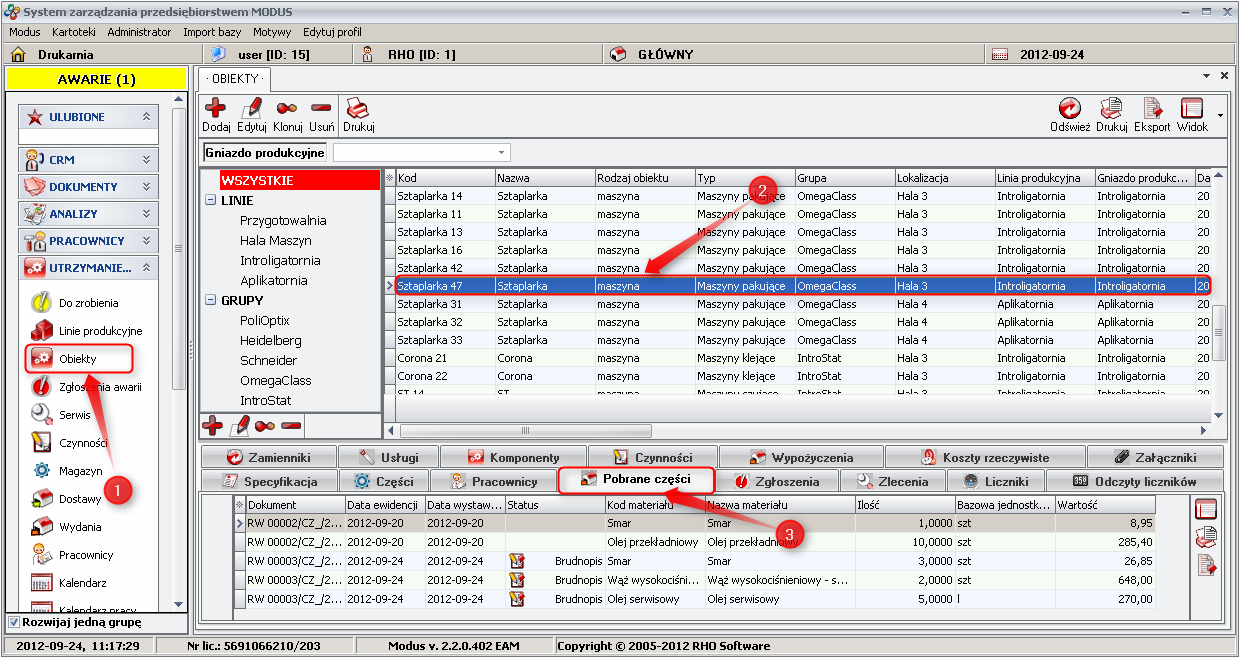Image resolution: width=1240 pixels, height=658 pixels.
Task: Click the Odśwież refresh icon
Action: [1069, 108]
